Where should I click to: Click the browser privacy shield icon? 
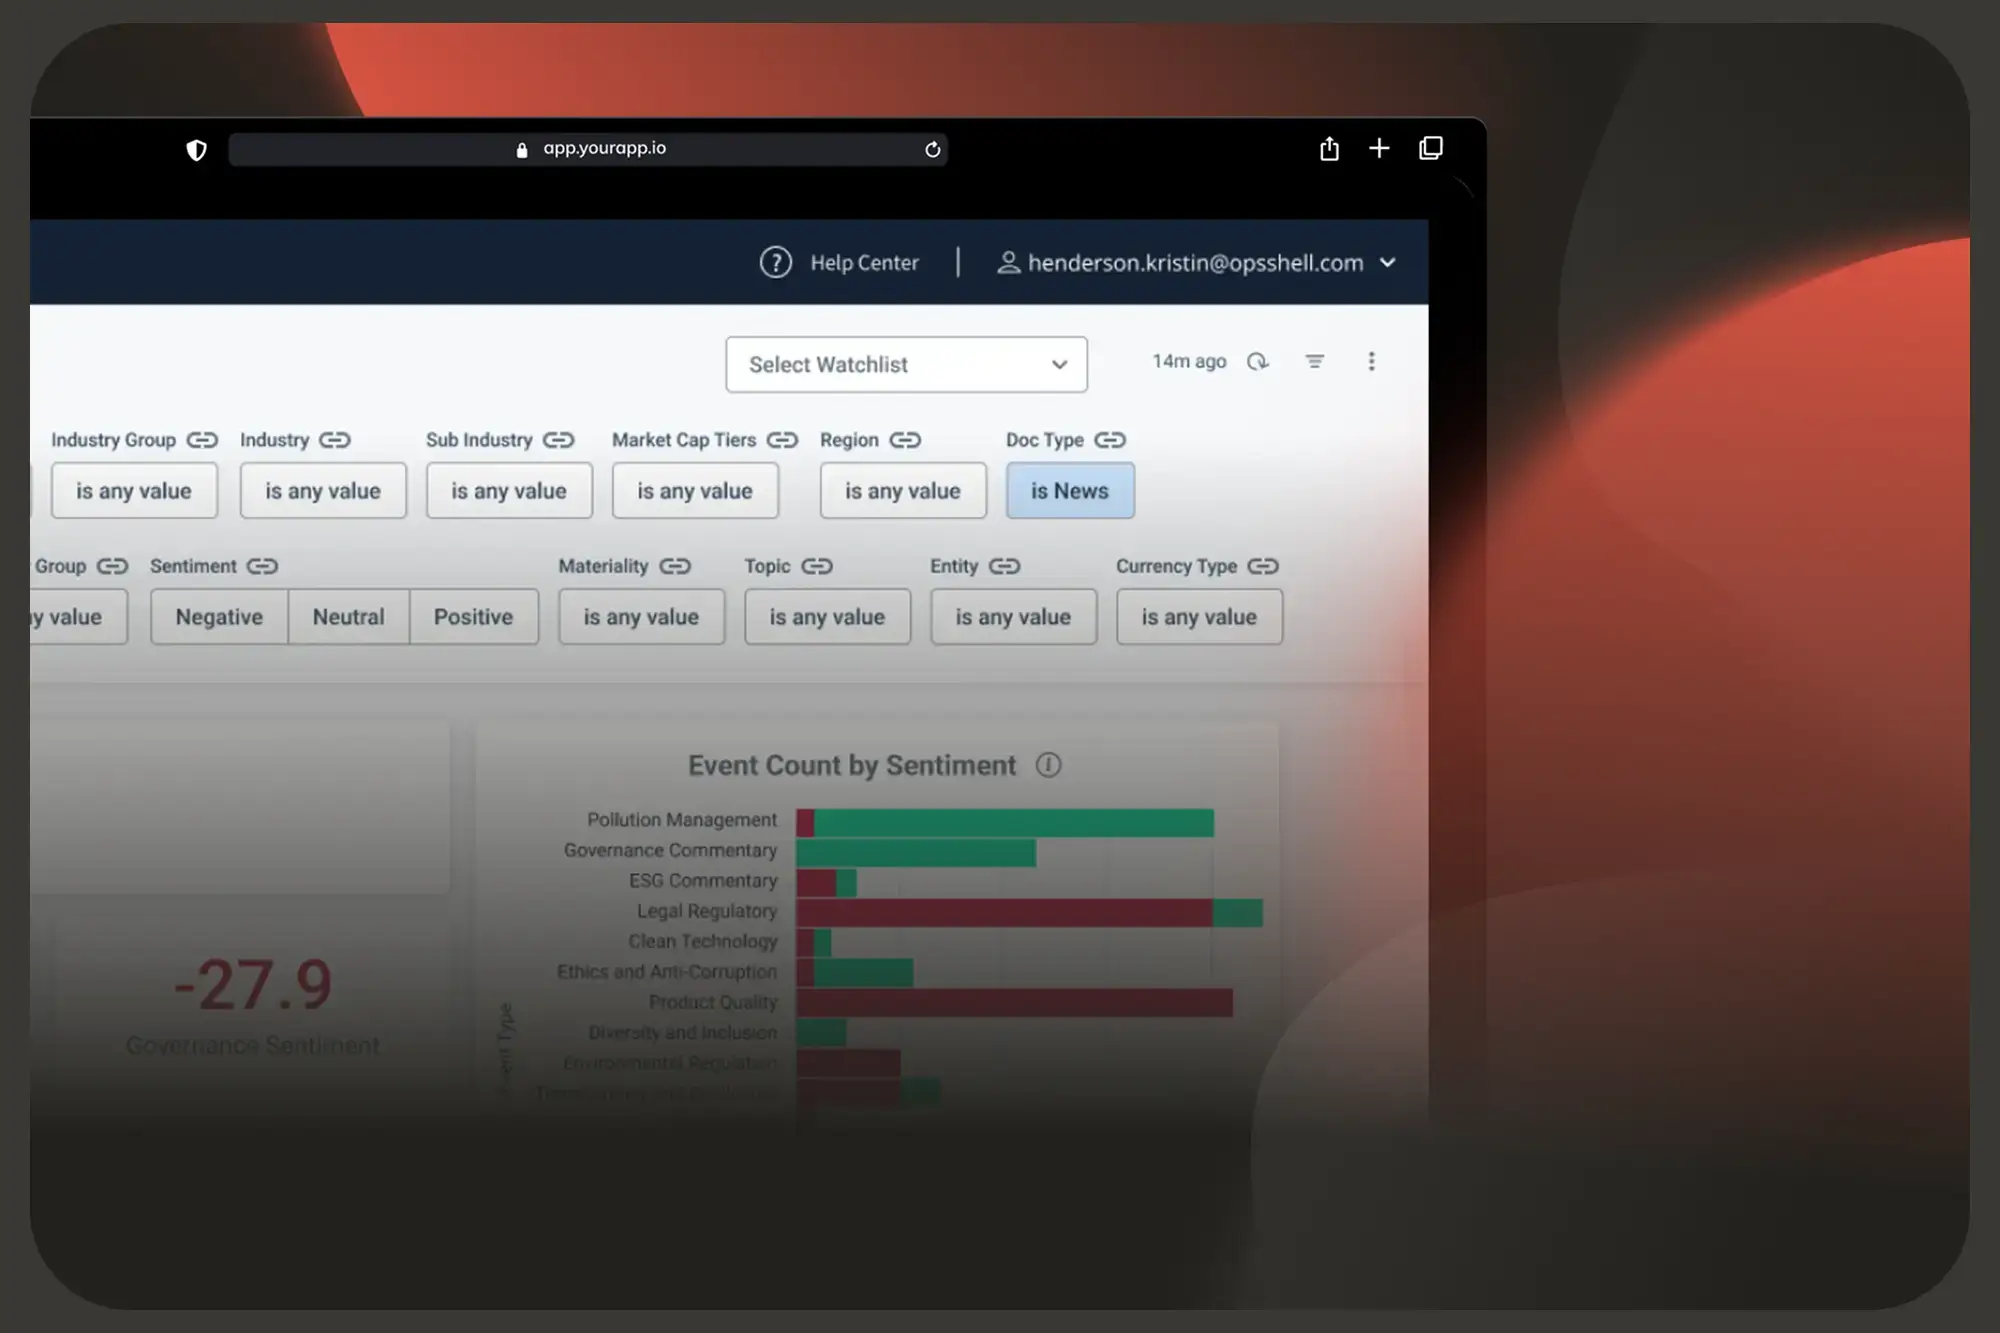pyautogui.click(x=196, y=150)
